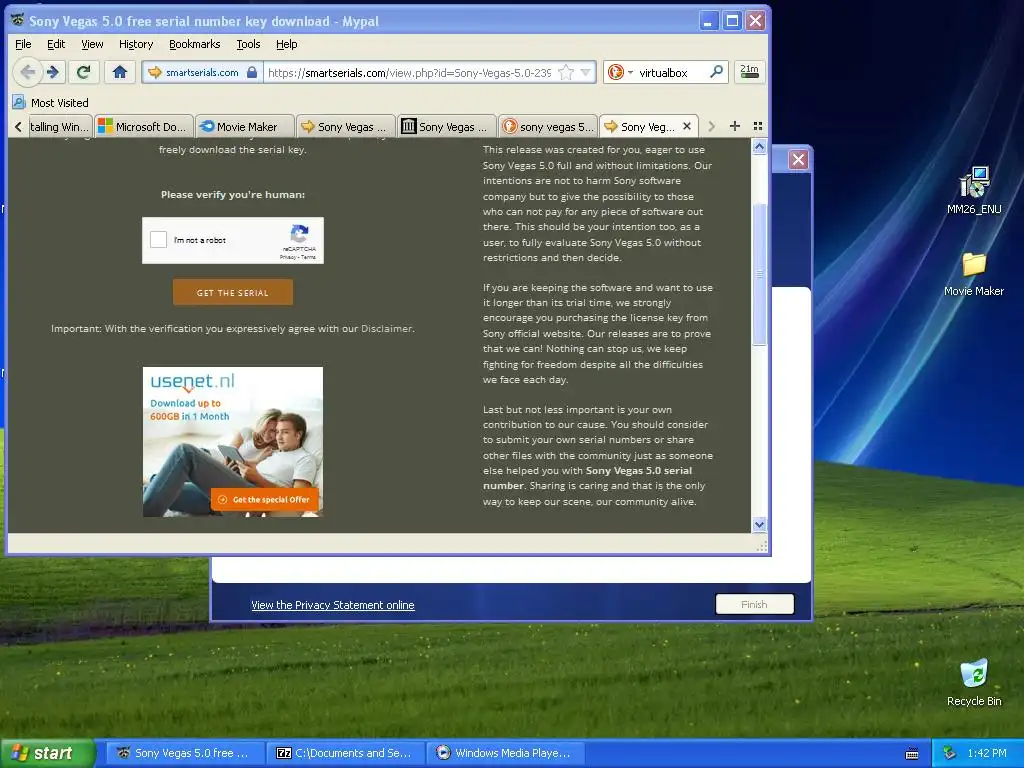
Task: Click smartserials.com site identity label
Action: point(202,72)
